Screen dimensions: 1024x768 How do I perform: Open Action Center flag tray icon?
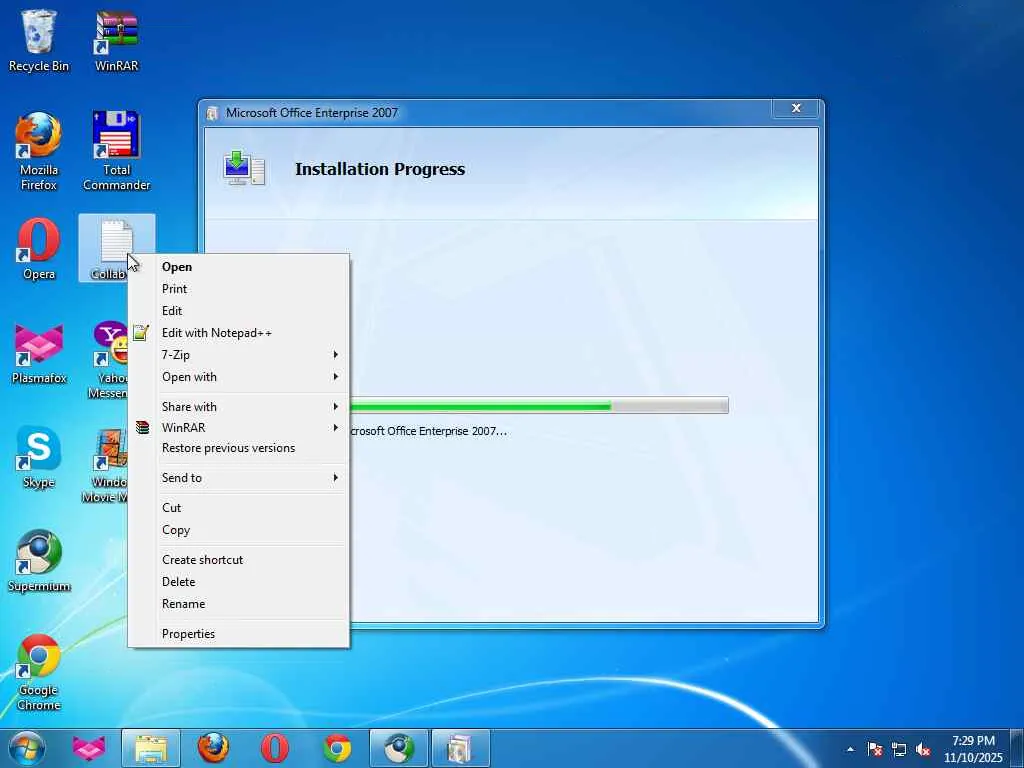point(874,749)
